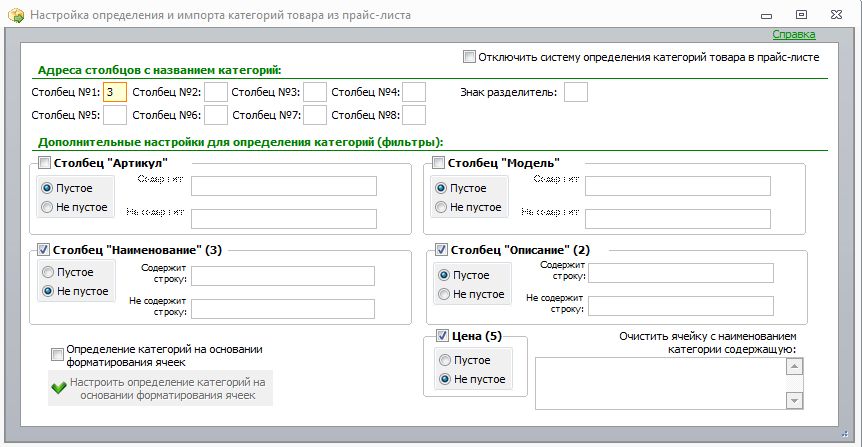Image resolution: width=862 pixels, height=447 pixels.
Task: Minimize the settings window
Action: coord(766,15)
